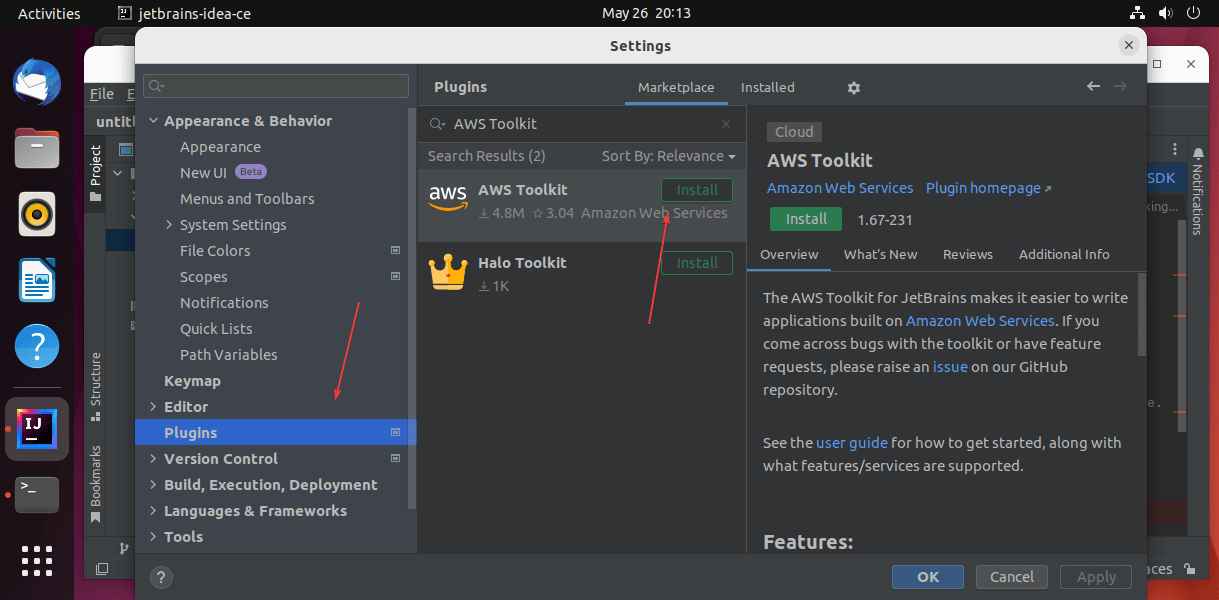Select Notifications in the settings tree
This screenshot has width=1219, height=600.
pos(224,303)
